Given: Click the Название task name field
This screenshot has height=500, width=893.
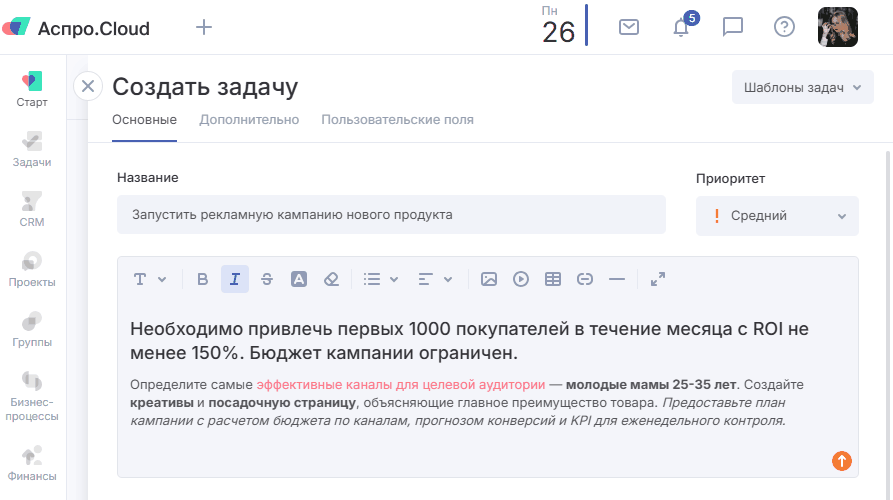Looking at the screenshot, I should click(391, 215).
